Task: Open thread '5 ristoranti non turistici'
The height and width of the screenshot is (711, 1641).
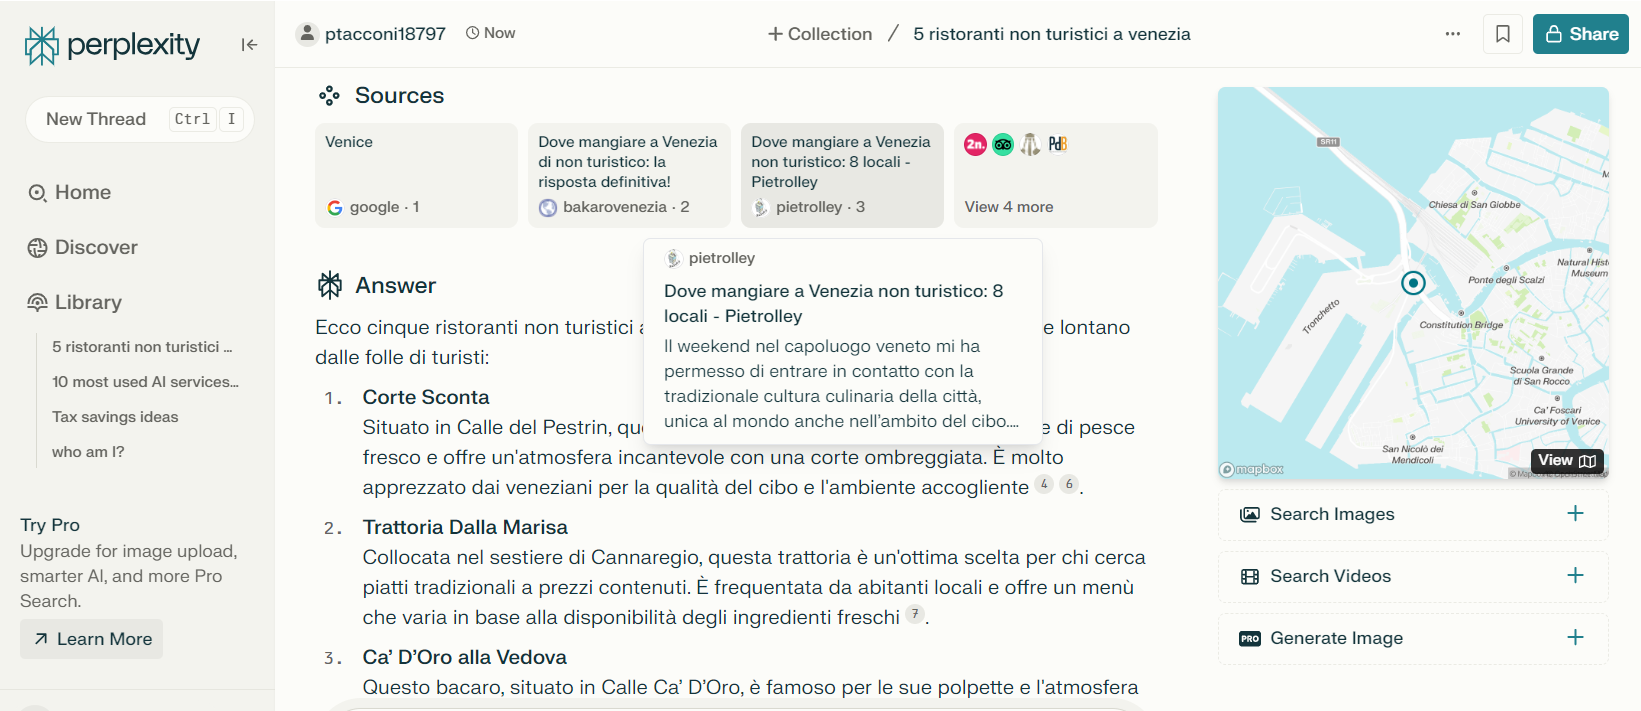Action: click(x=142, y=347)
